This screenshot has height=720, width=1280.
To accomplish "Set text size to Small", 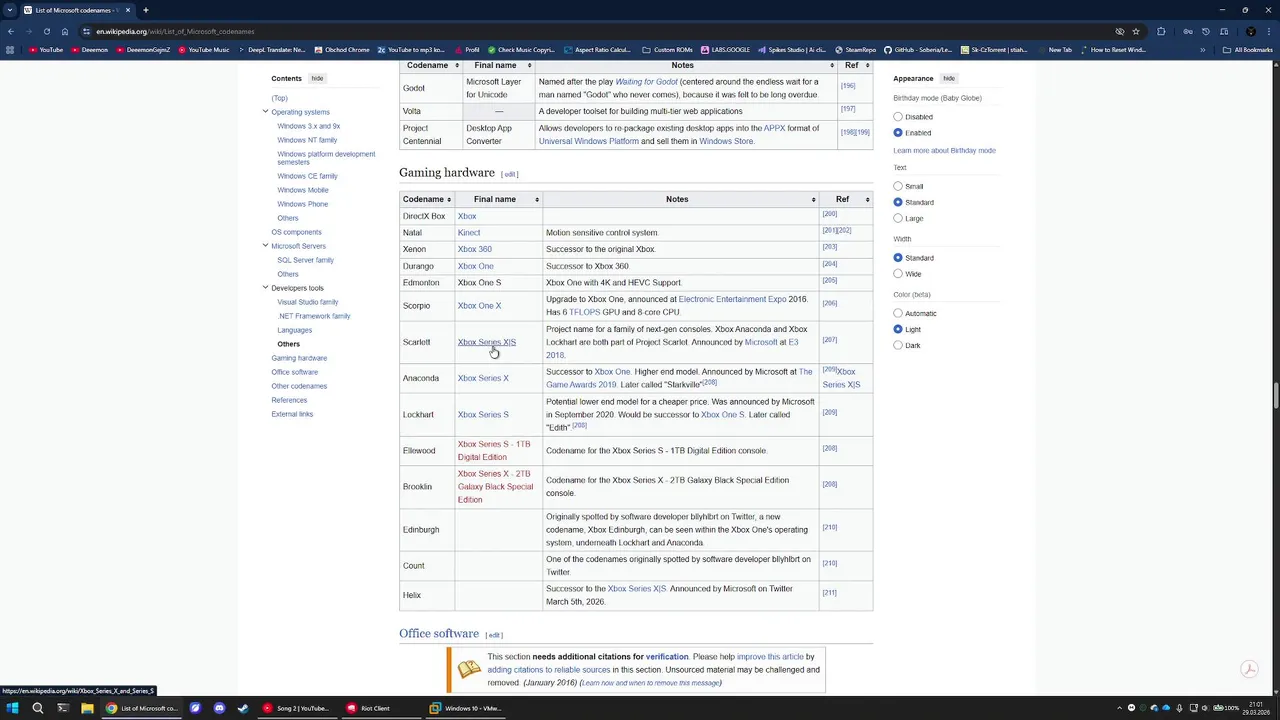I will tap(898, 186).
